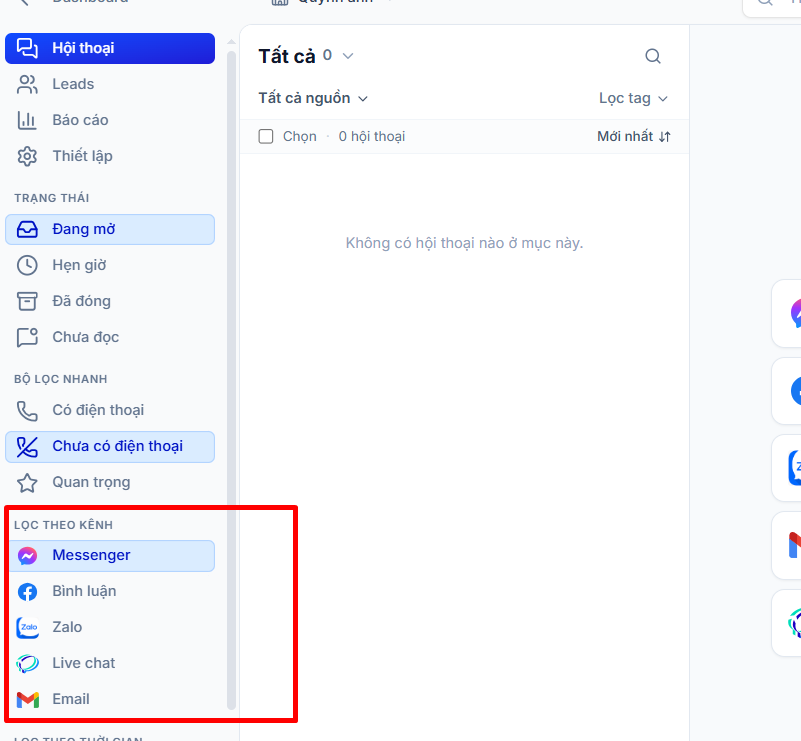
Task: Open the Báo cáo reports section
Action: point(110,120)
